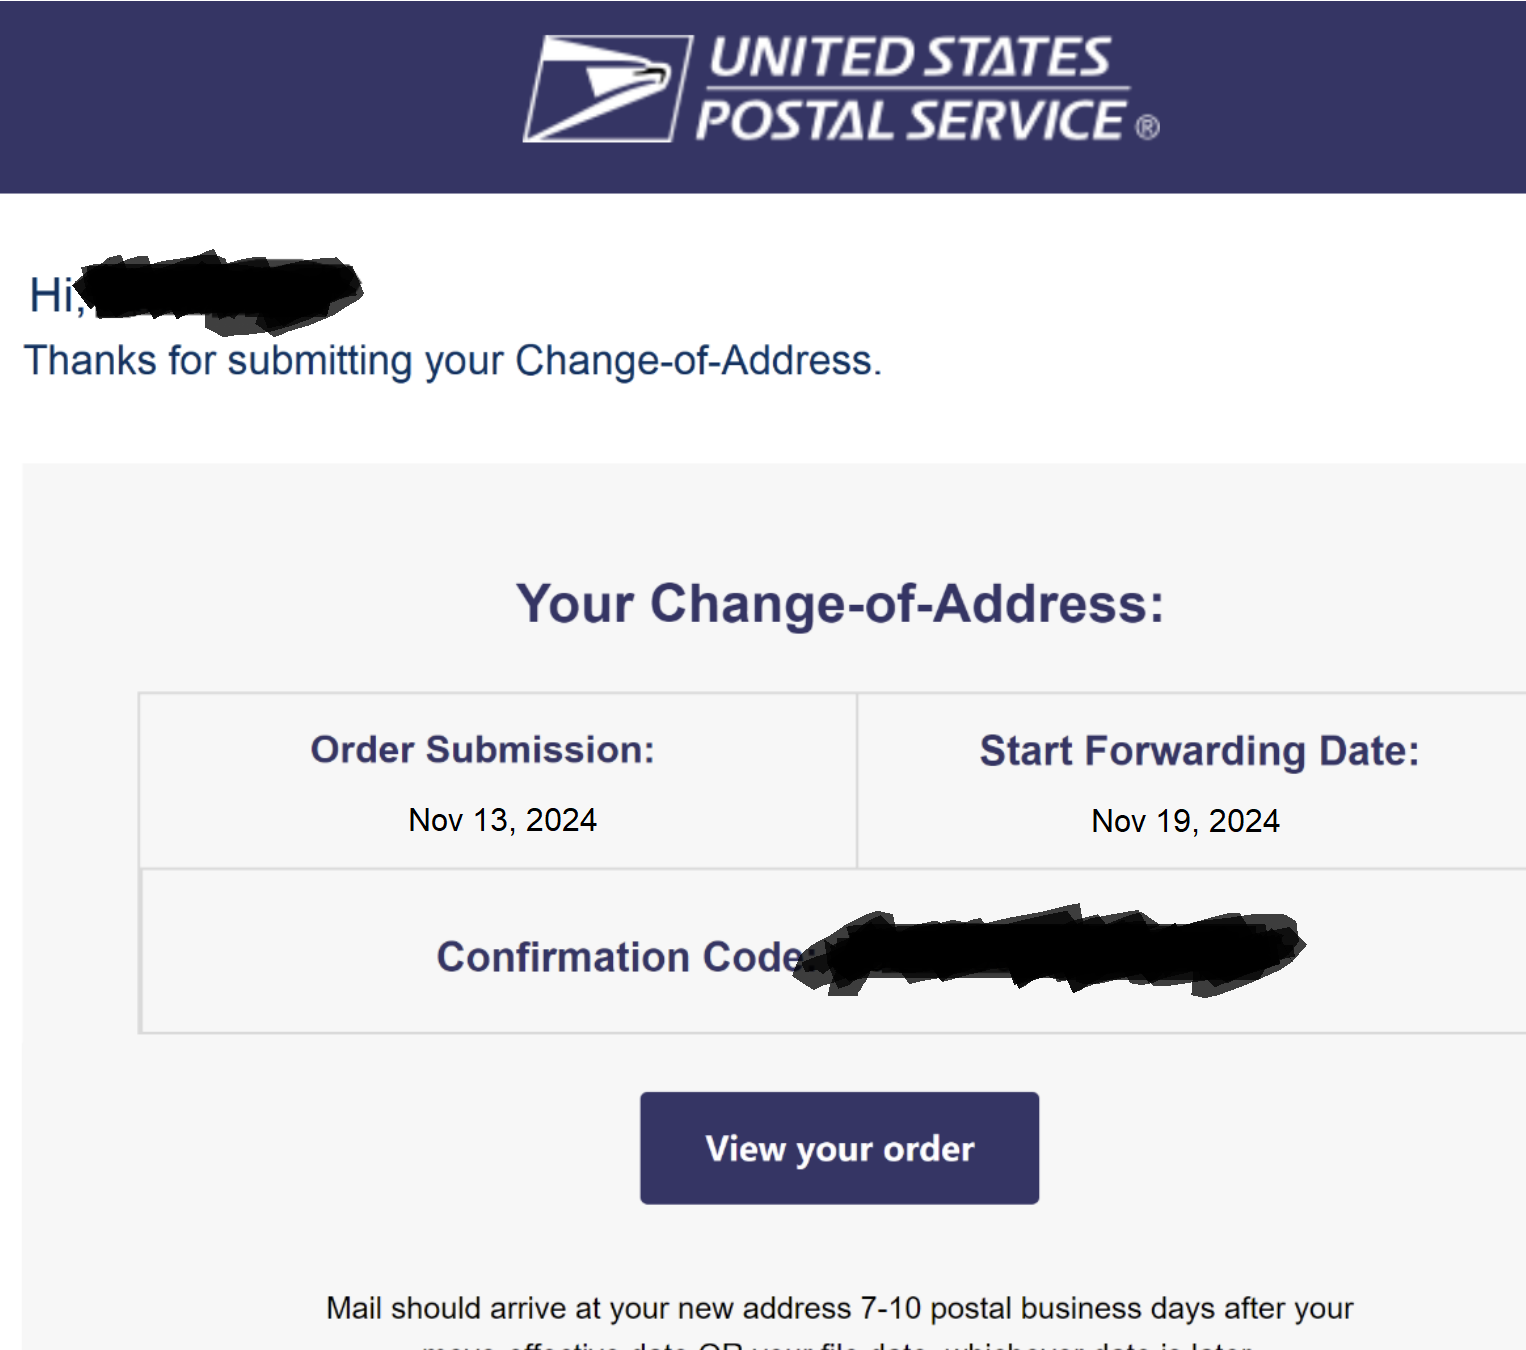Click the Mail should arrive notice text
The height and width of the screenshot is (1350, 1526).
(x=839, y=1308)
